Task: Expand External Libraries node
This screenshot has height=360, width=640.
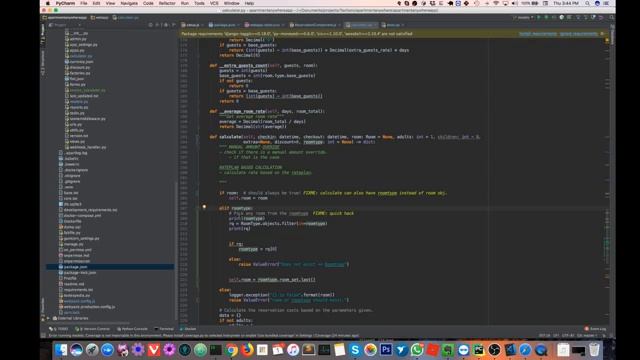Action: (49, 318)
